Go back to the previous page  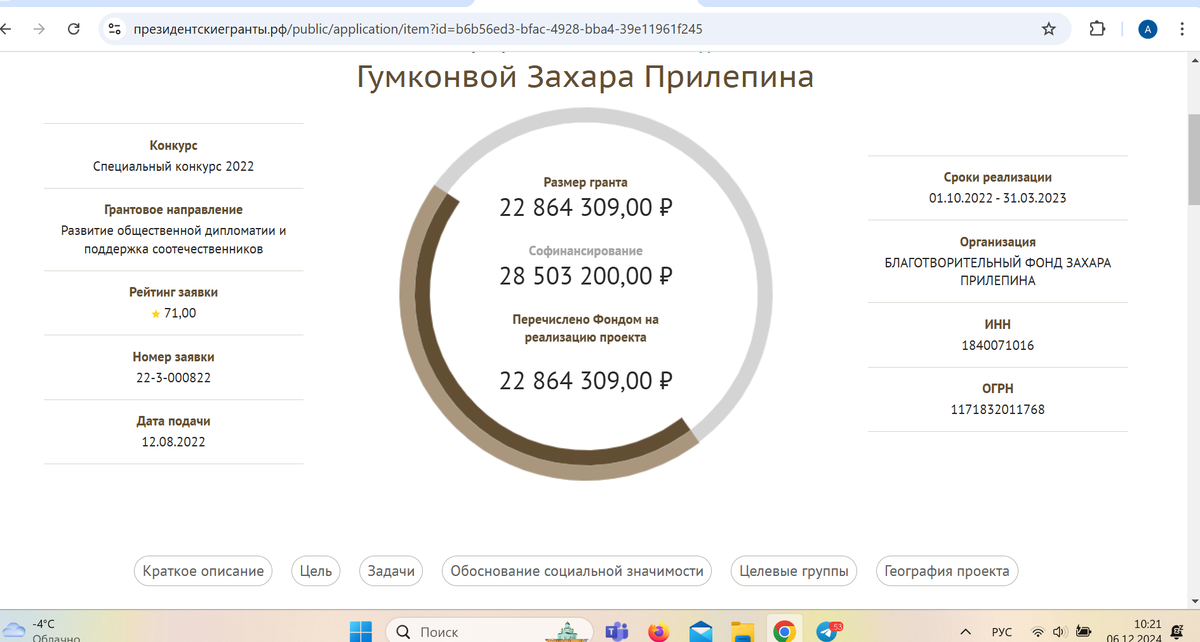tap(7, 30)
